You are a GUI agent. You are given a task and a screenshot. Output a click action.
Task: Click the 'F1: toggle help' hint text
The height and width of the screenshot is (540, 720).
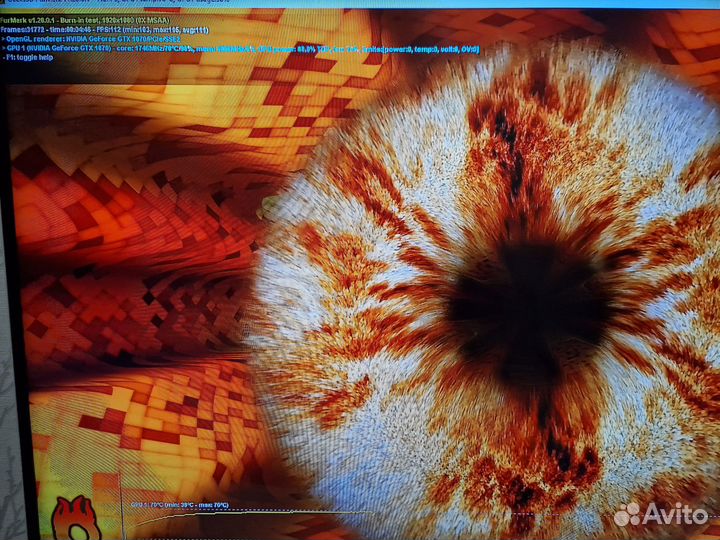point(28,58)
